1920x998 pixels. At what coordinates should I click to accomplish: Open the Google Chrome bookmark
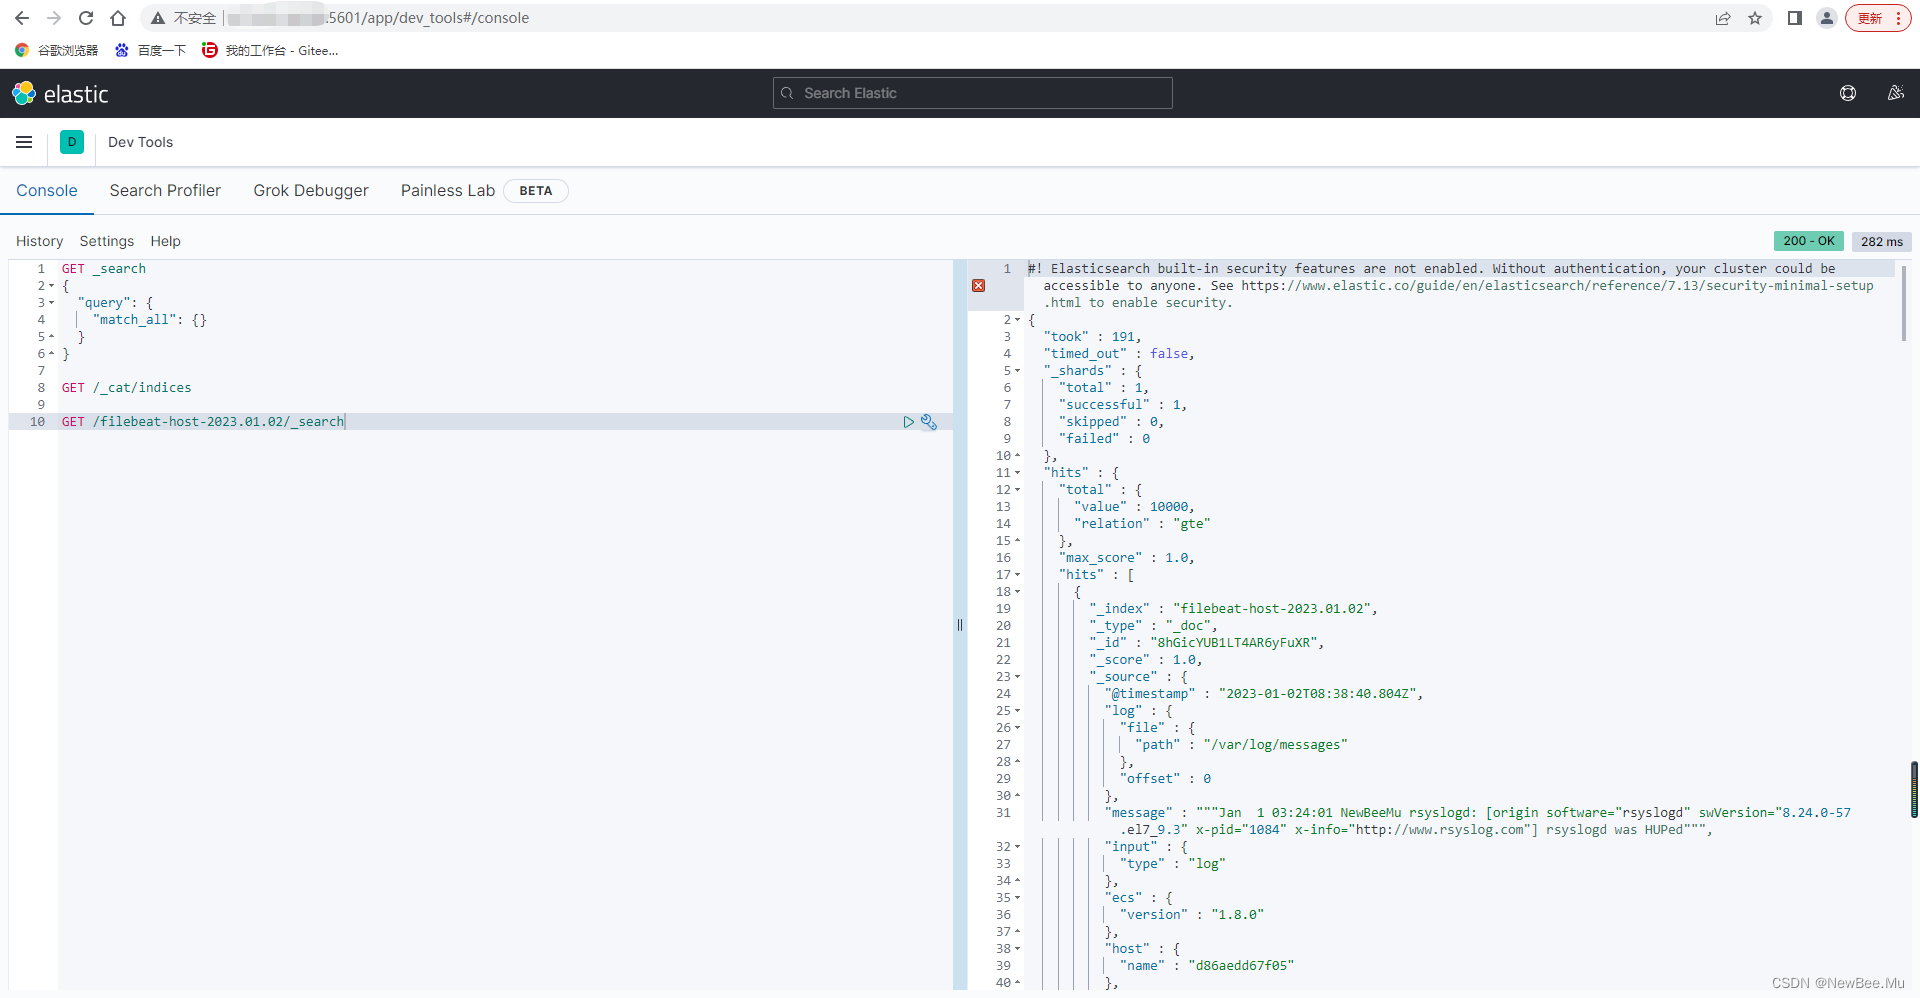pos(57,50)
